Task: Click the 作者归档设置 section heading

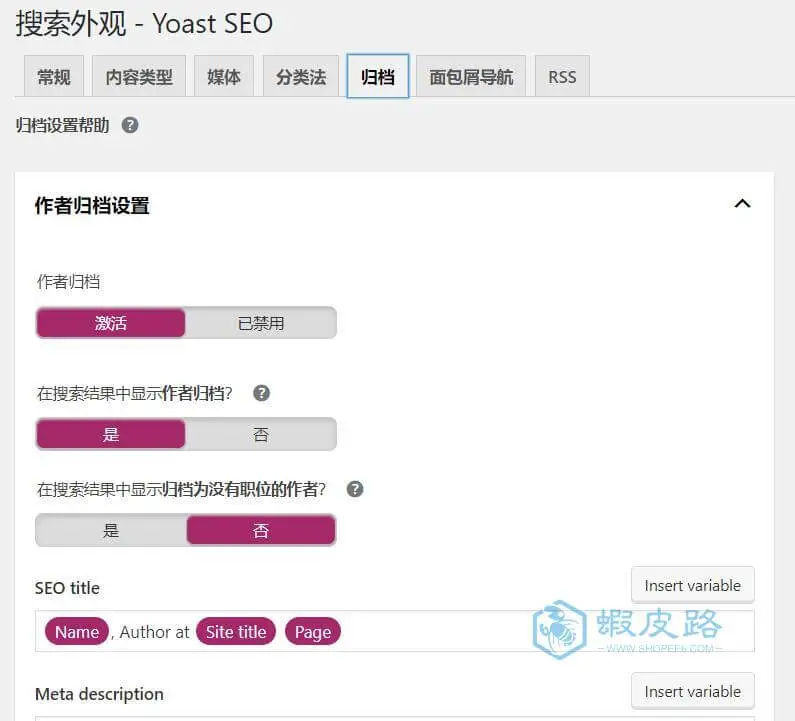Action: tap(92, 205)
